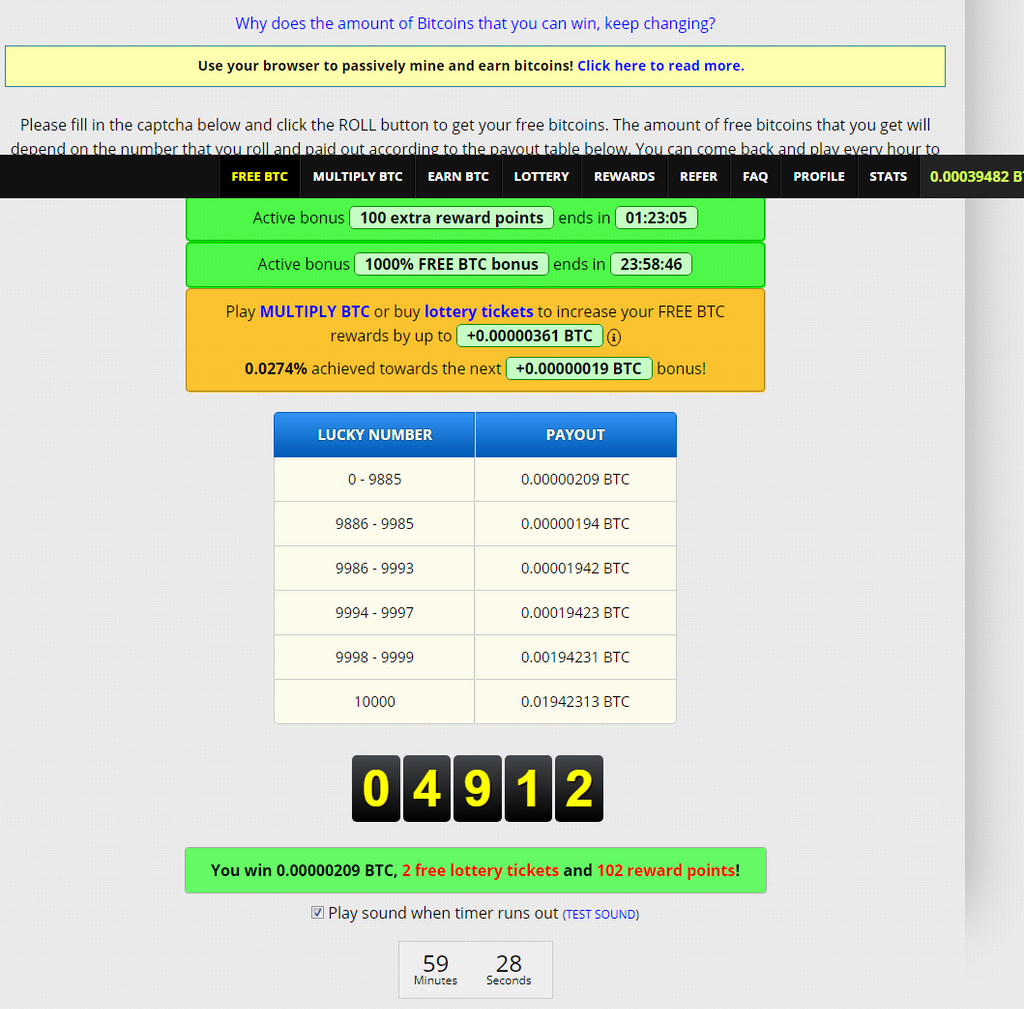Image resolution: width=1024 pixels, height=1009 pixels.
Task: Open the REWARDS menu item
Action: click(x=624, y=176)
